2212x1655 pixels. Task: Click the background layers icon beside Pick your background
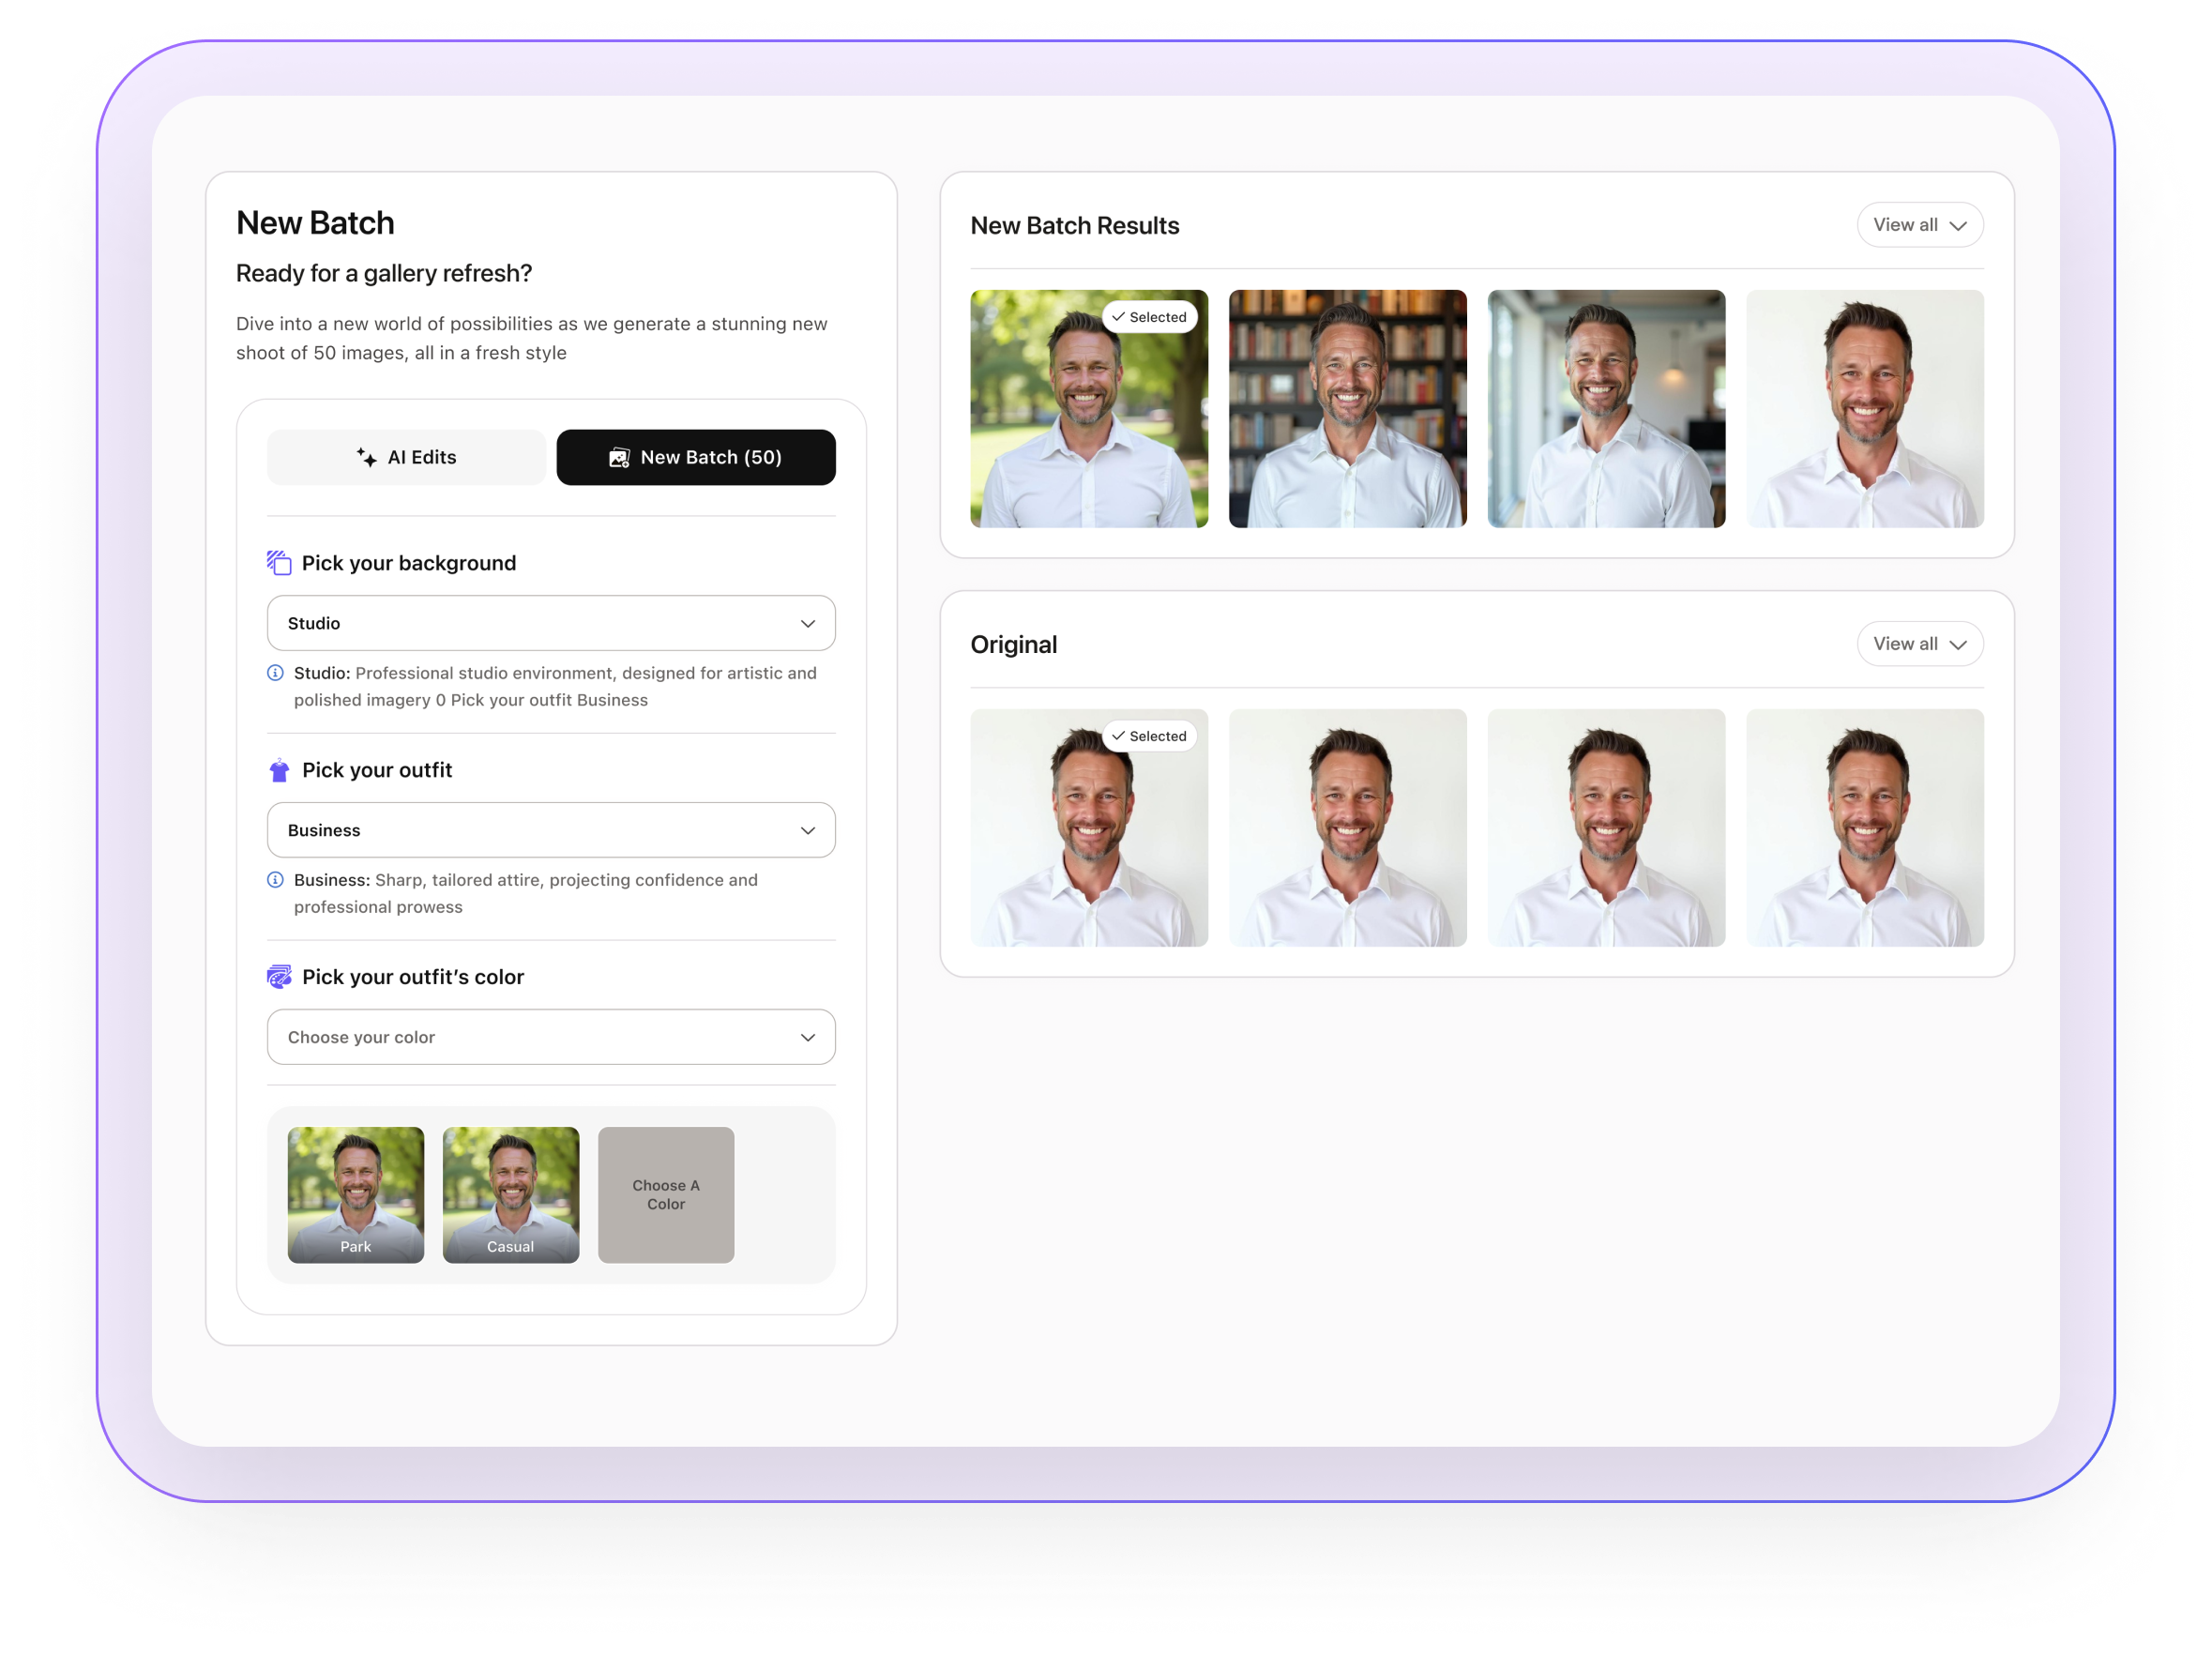coord(279,563)
